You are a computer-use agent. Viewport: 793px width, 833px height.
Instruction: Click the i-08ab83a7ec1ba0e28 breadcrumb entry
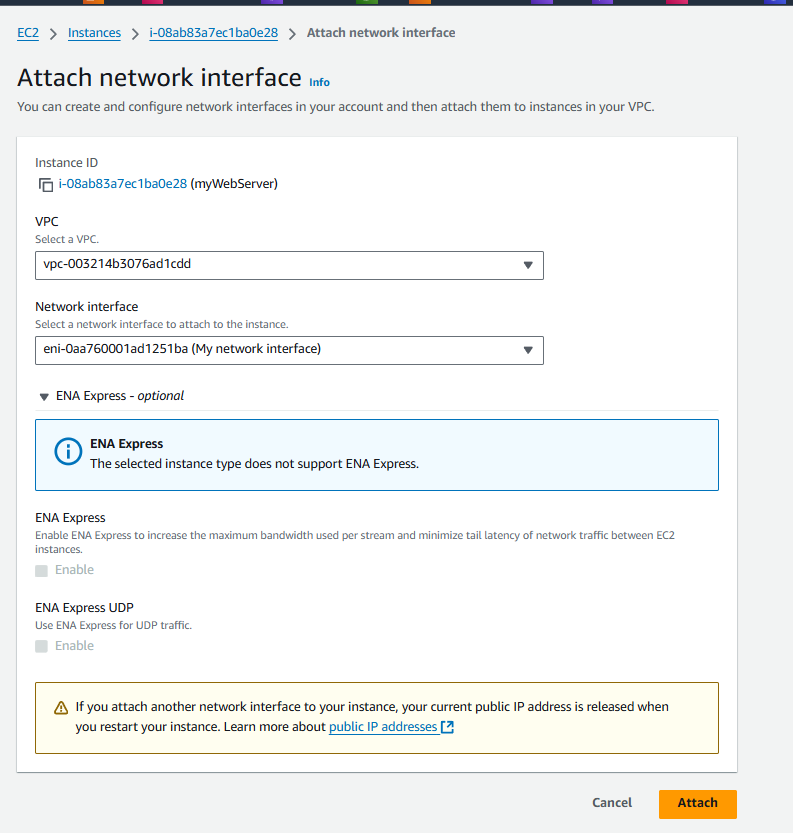click(213, 32)
